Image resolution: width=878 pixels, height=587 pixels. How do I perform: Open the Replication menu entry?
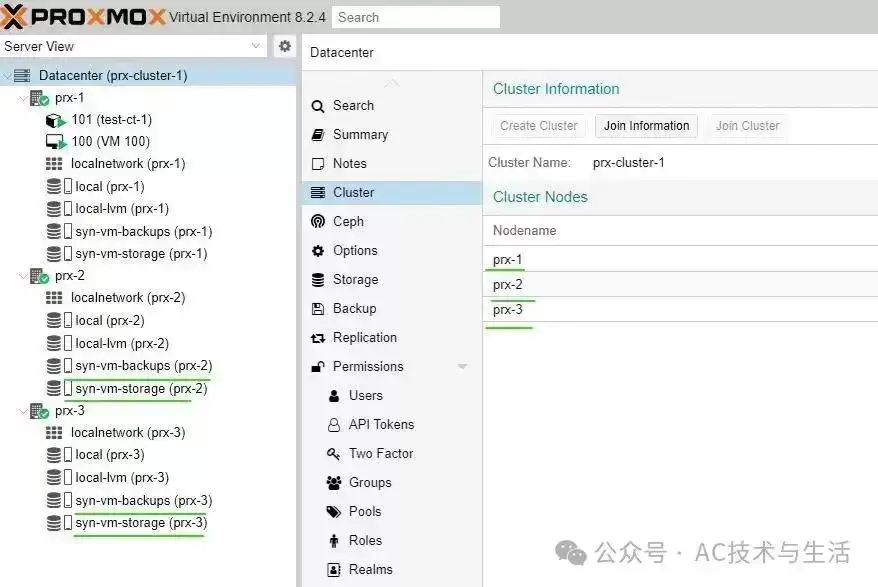point(392,338)
